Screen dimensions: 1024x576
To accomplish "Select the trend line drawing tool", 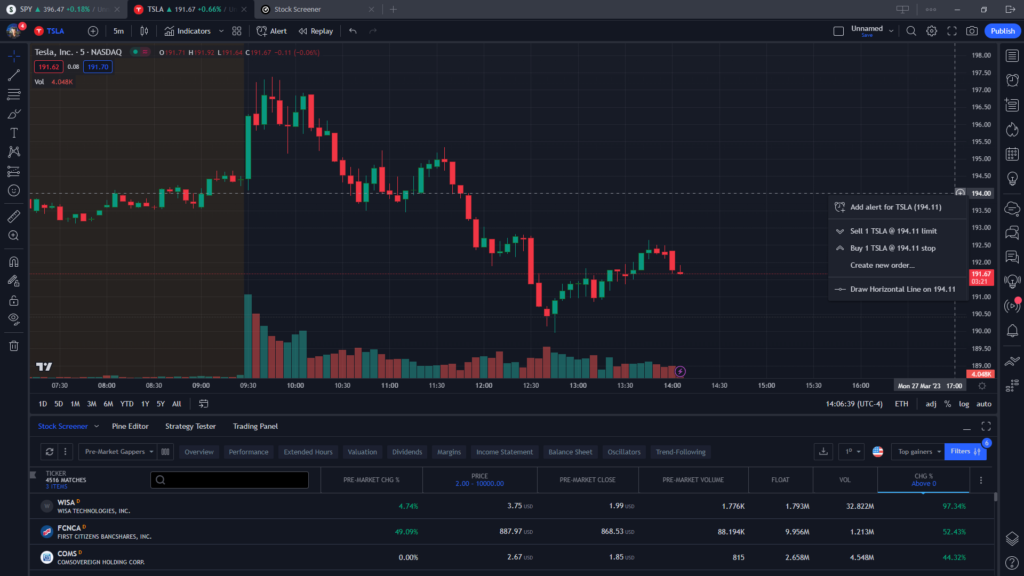I will coord(14,75).
